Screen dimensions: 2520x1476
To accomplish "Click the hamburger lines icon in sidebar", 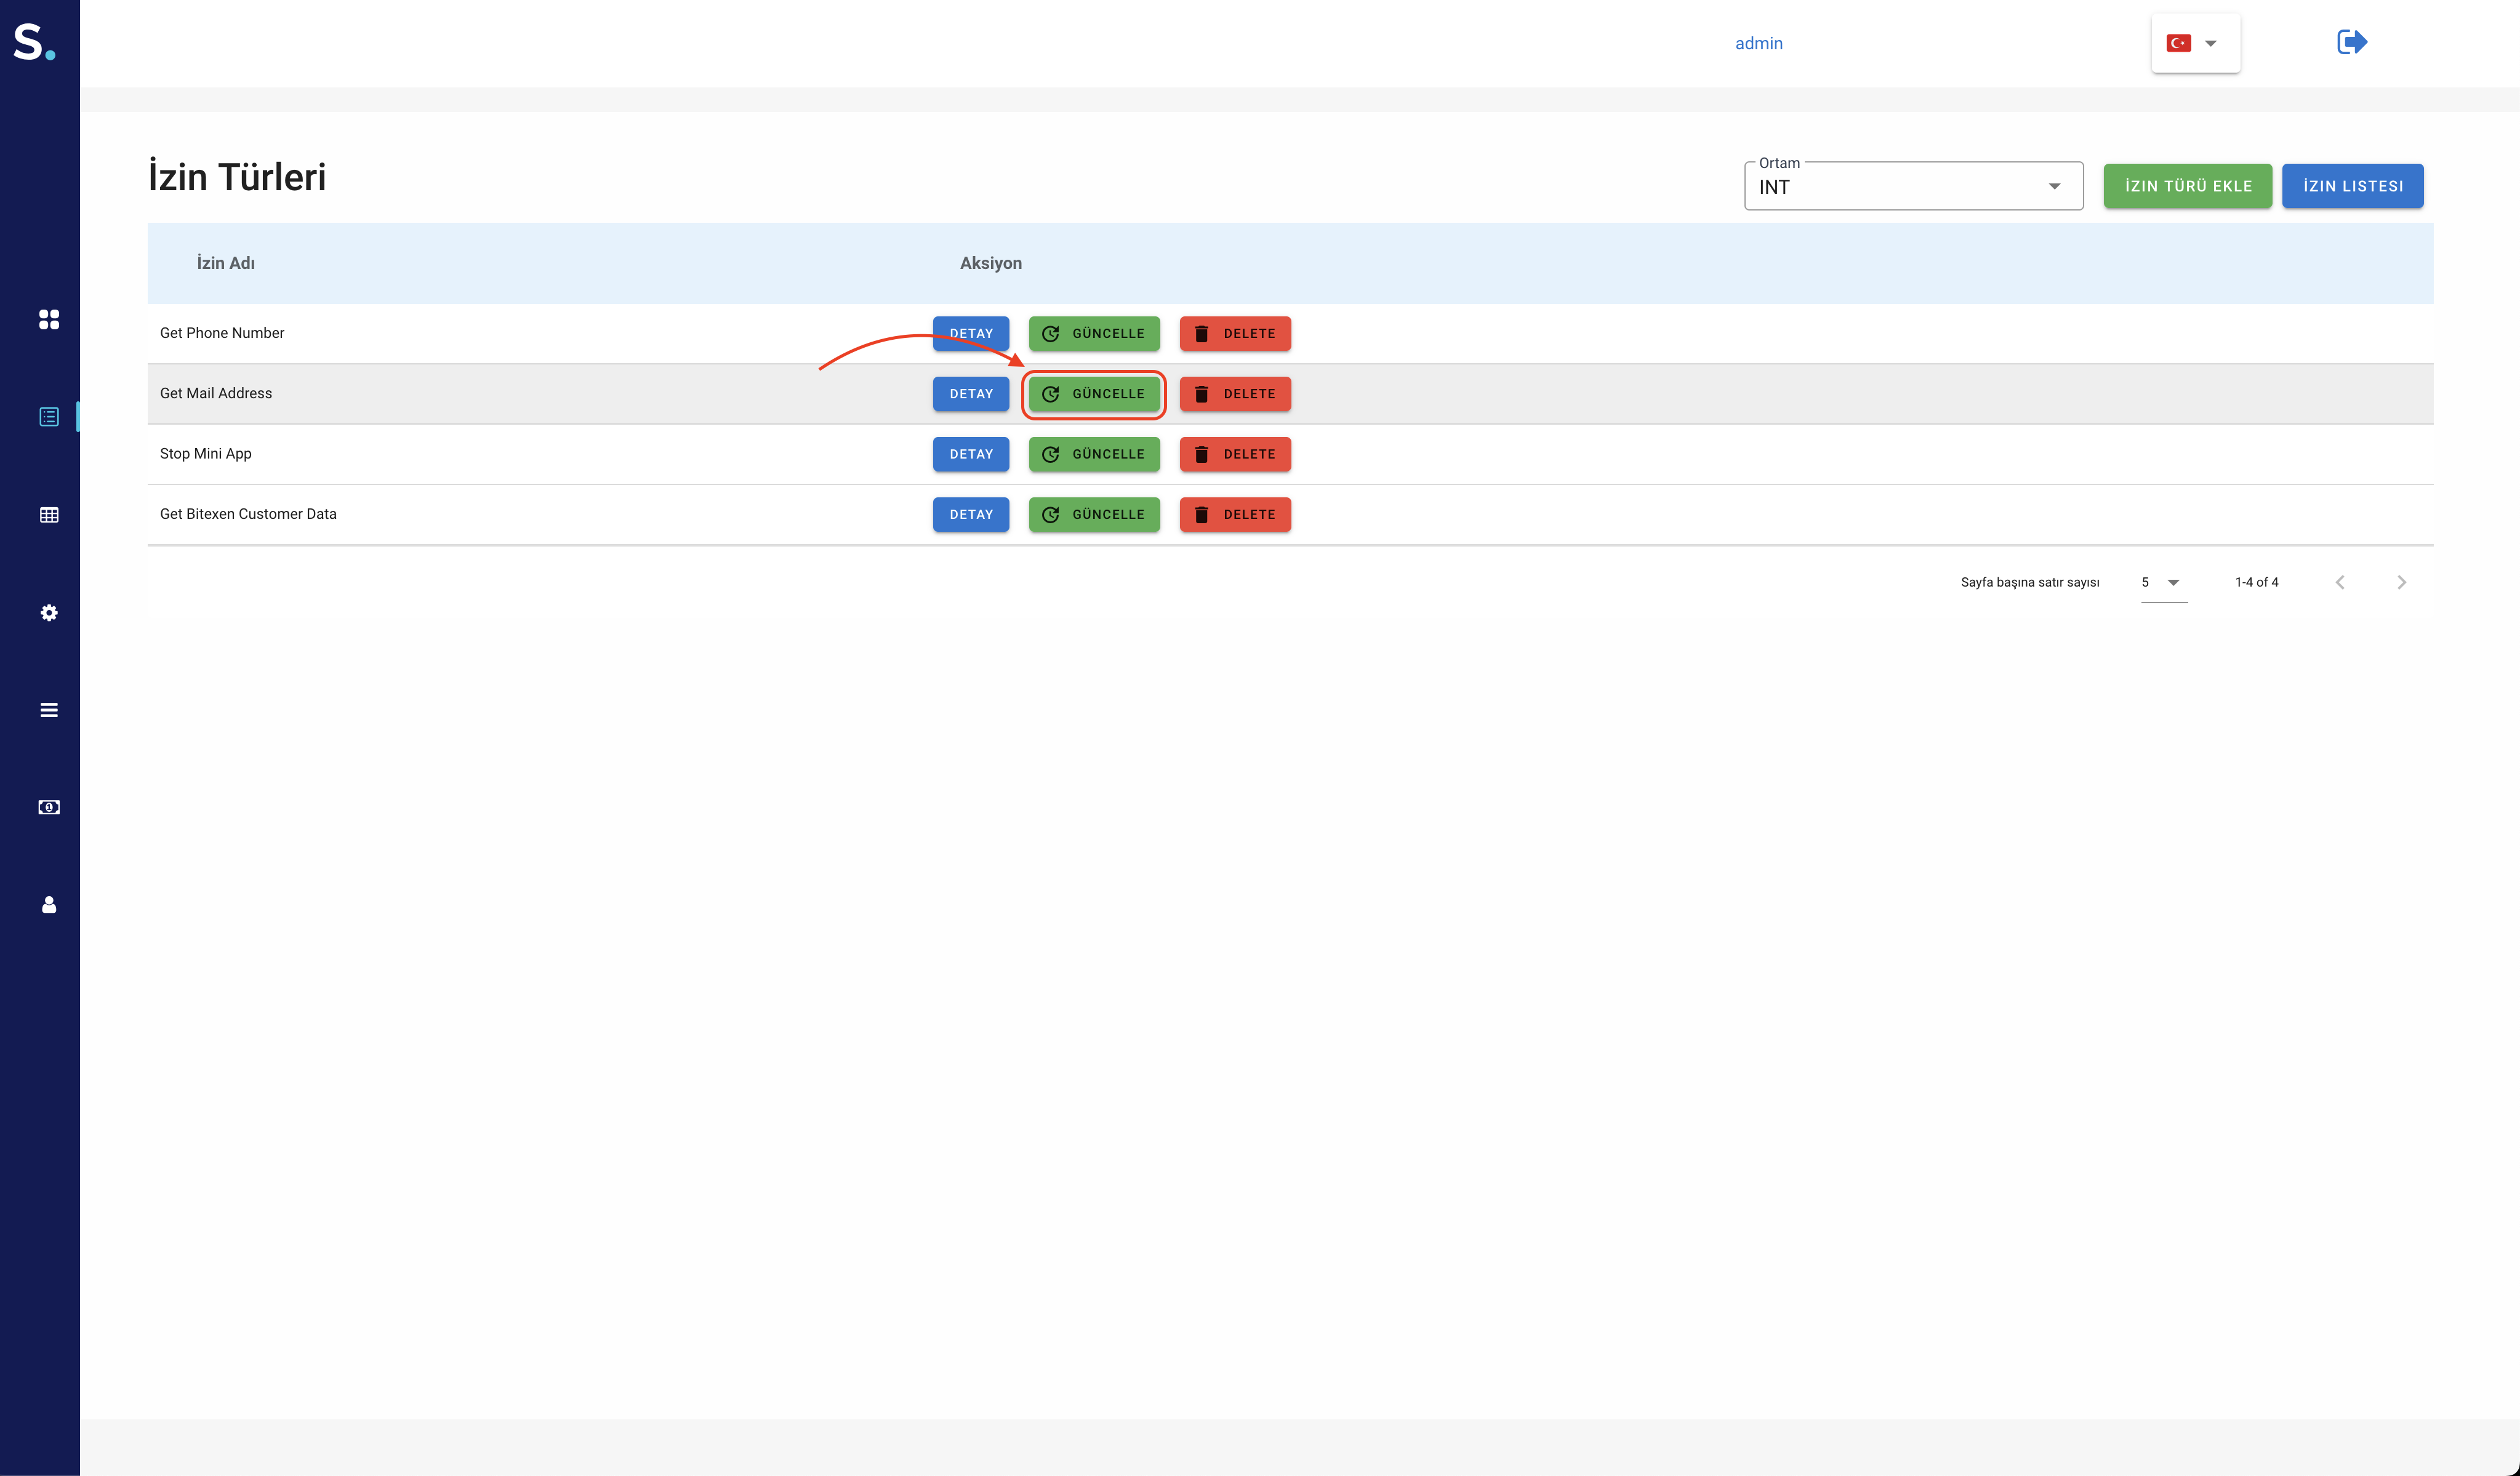I will point(48,710).
